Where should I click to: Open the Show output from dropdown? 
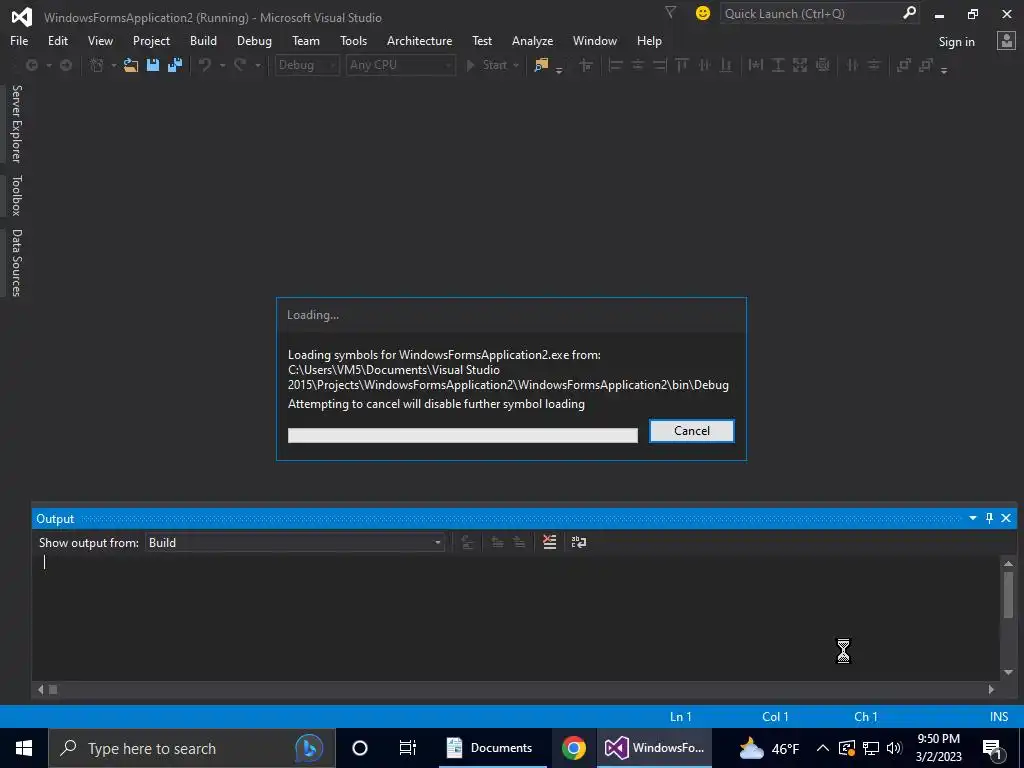pyautogui.click(x=295, y=543)
